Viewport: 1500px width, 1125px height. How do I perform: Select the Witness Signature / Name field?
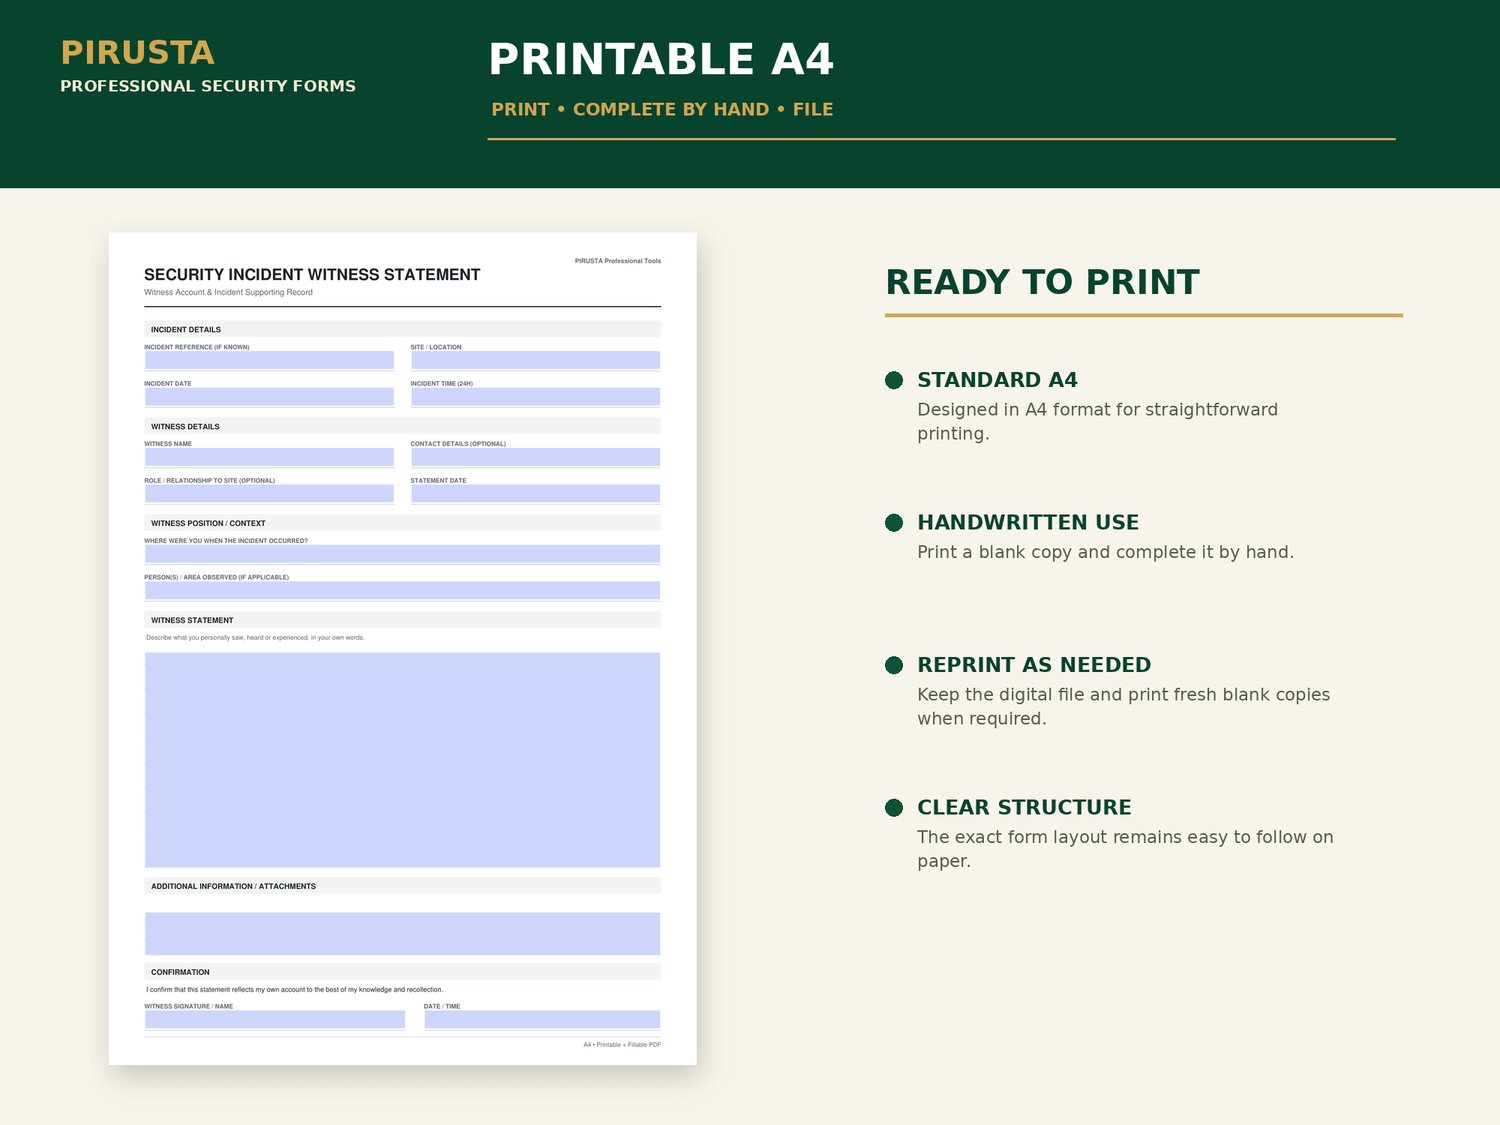(x=275, y=1020)
